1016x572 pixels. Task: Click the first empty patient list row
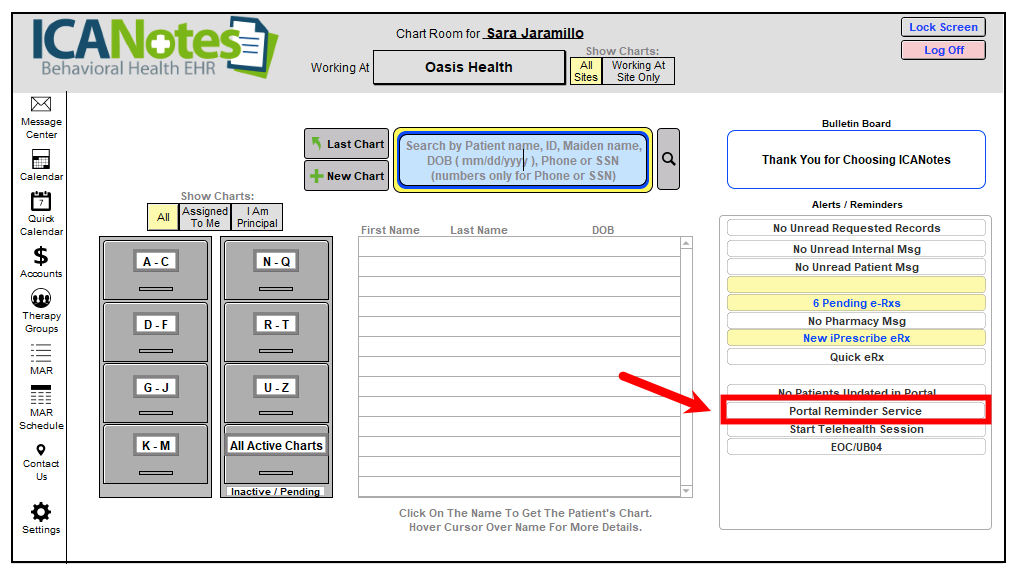(x=519, y=247)
